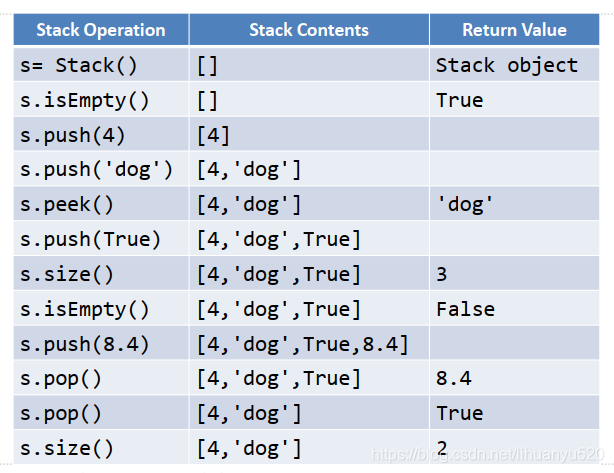Click the 's.push(True)' operation cell
Image resolution: width=614 pixels, height=473 pixels.
click(90, 239)
